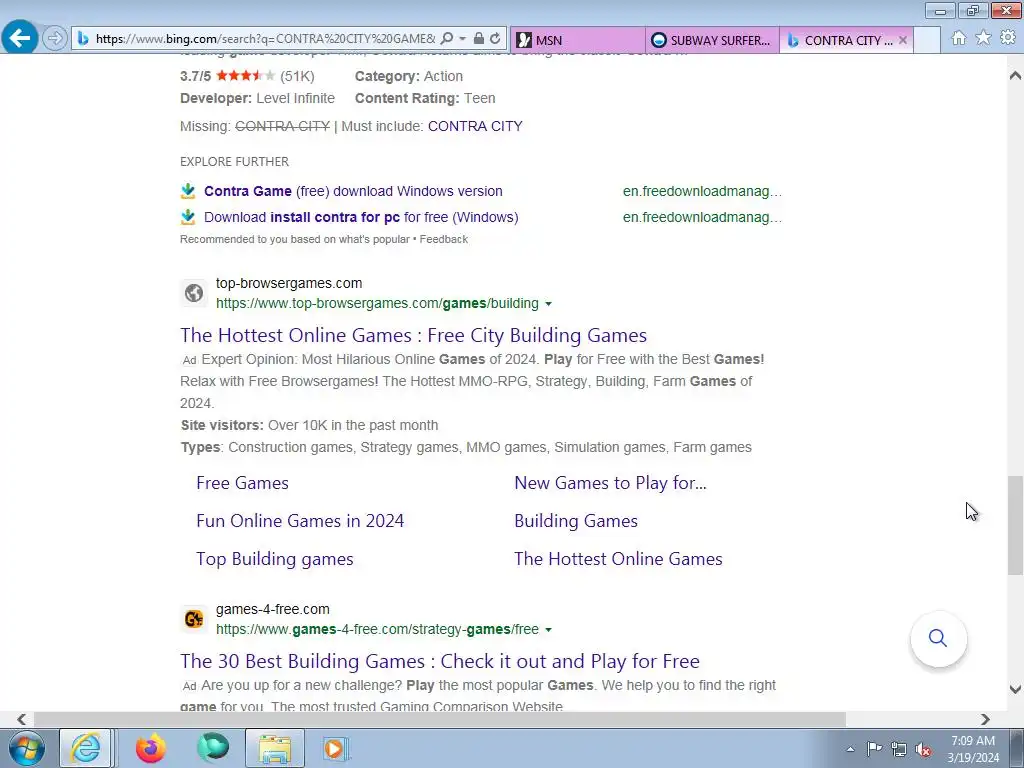Open The Hottest Online Games result title

pos(413,335)
